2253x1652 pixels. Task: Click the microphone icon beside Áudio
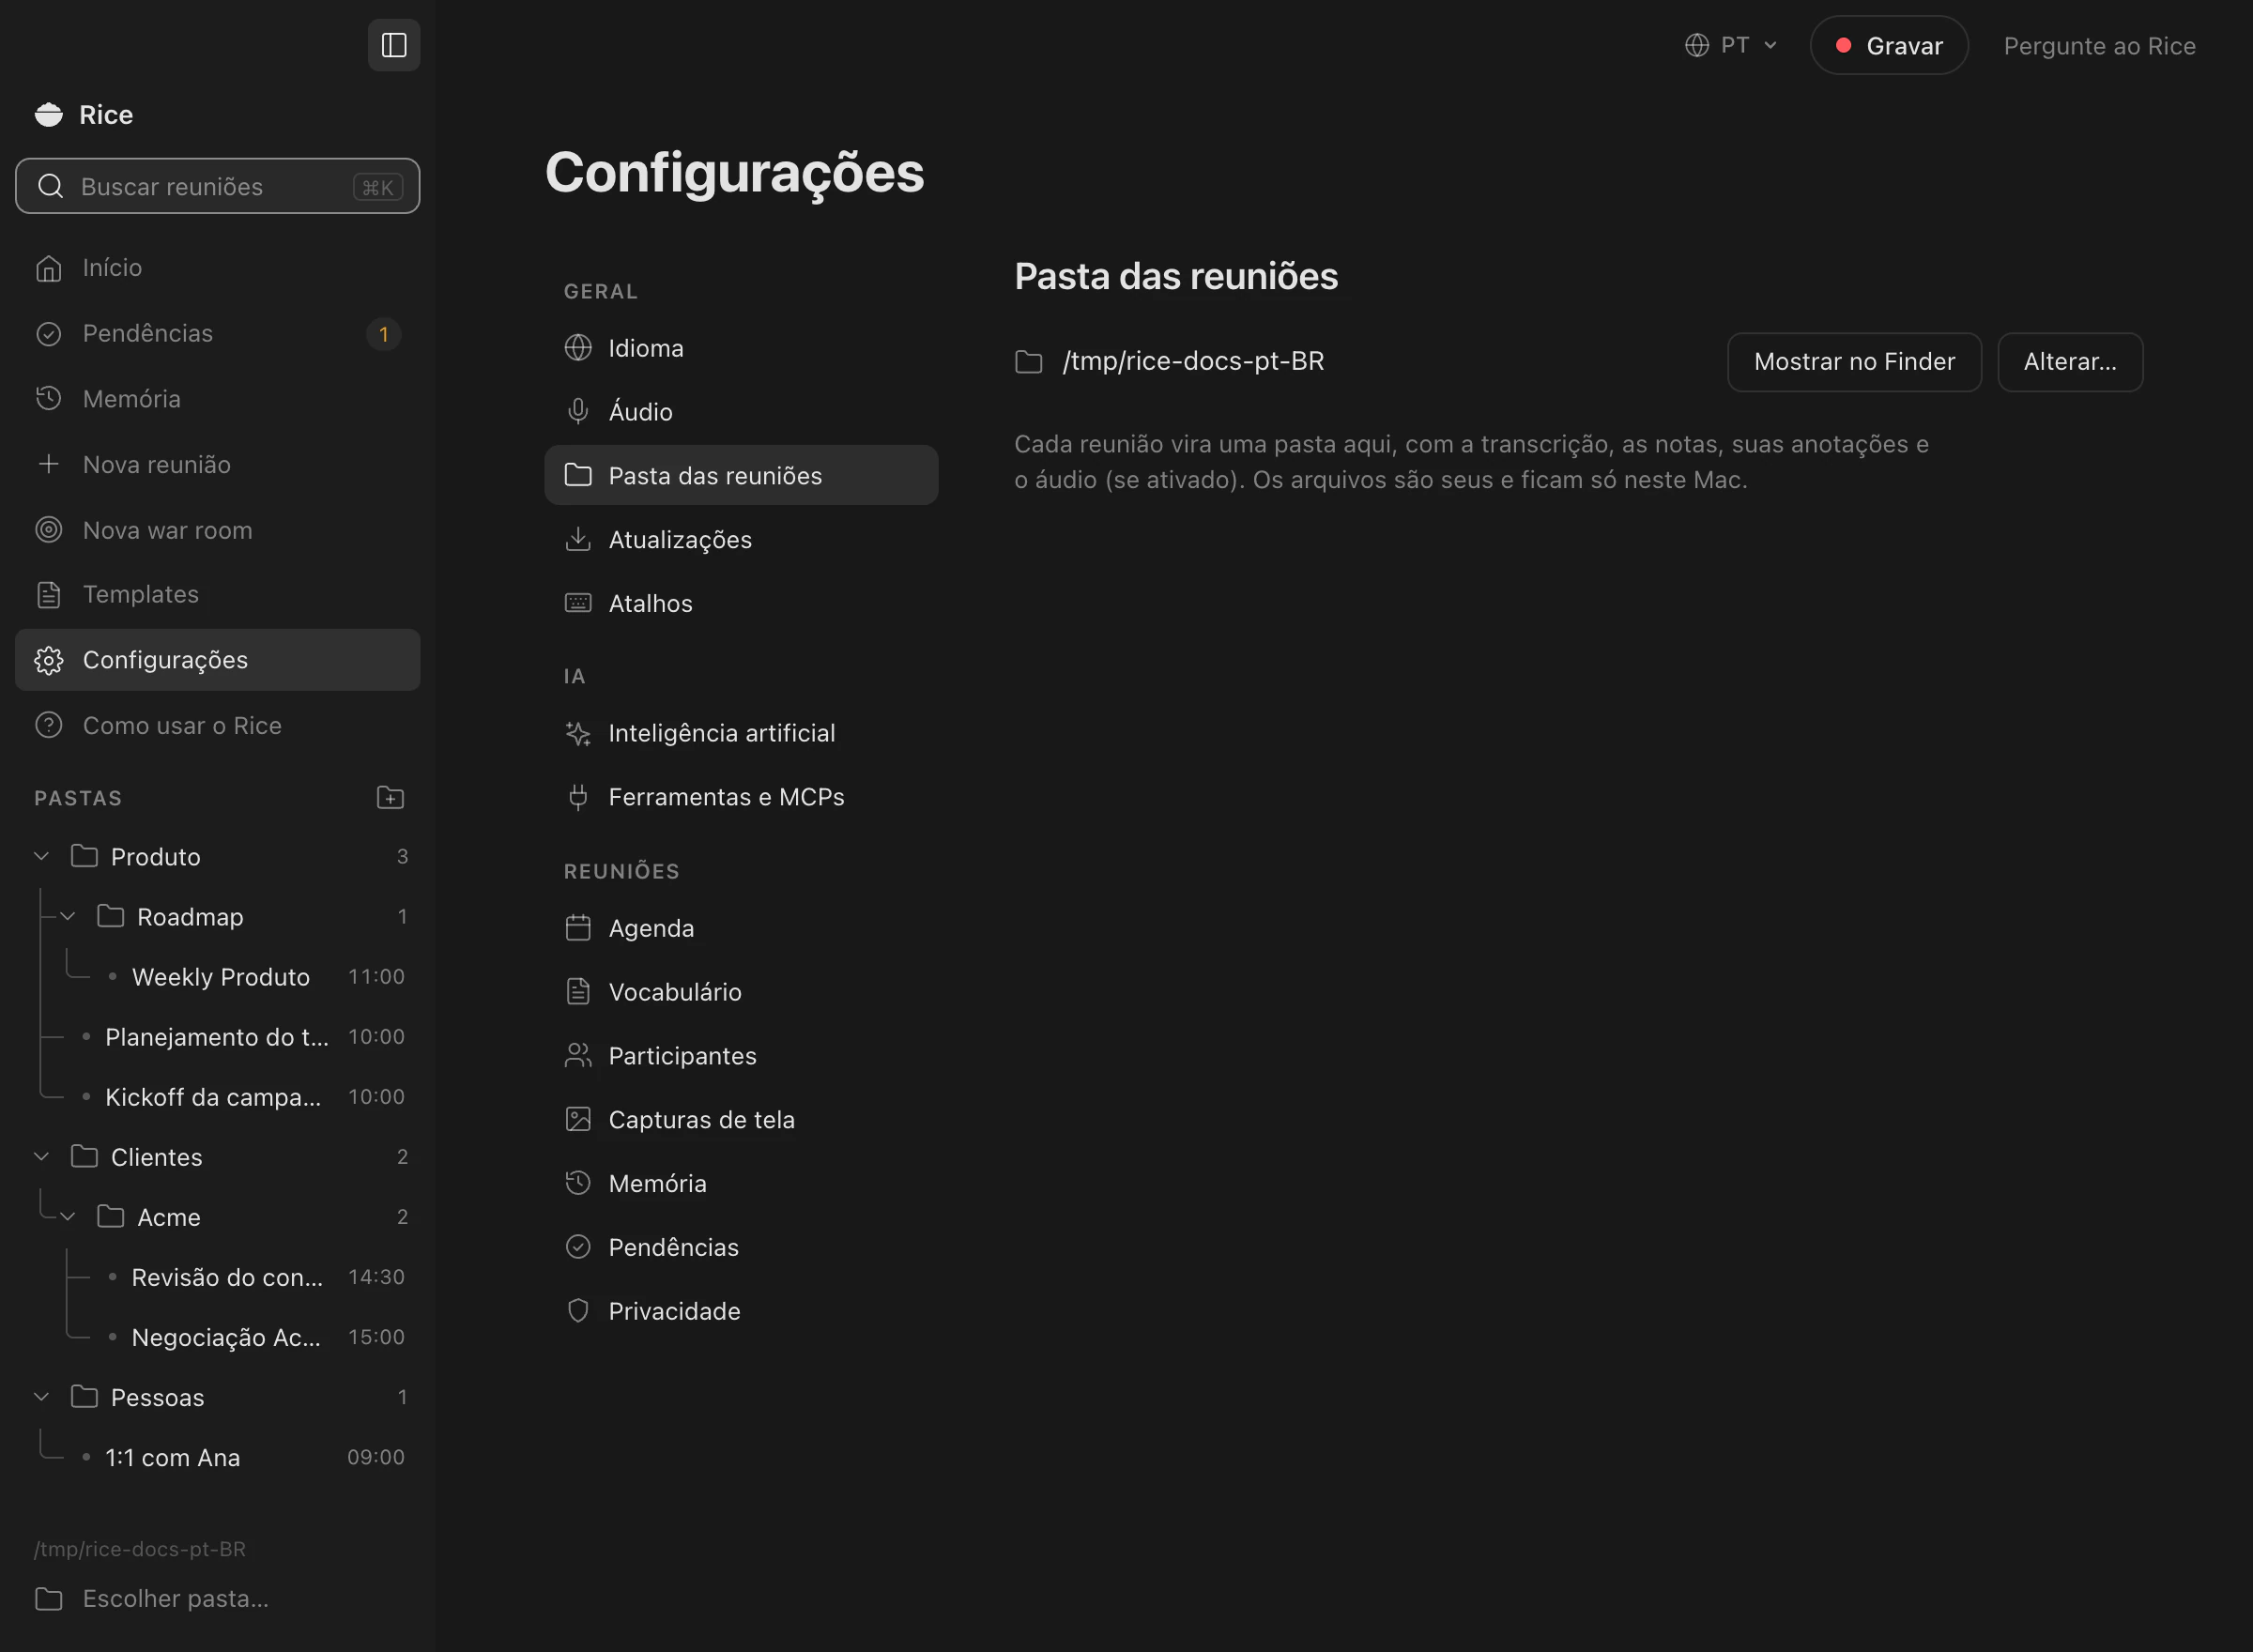coord(578,411)
